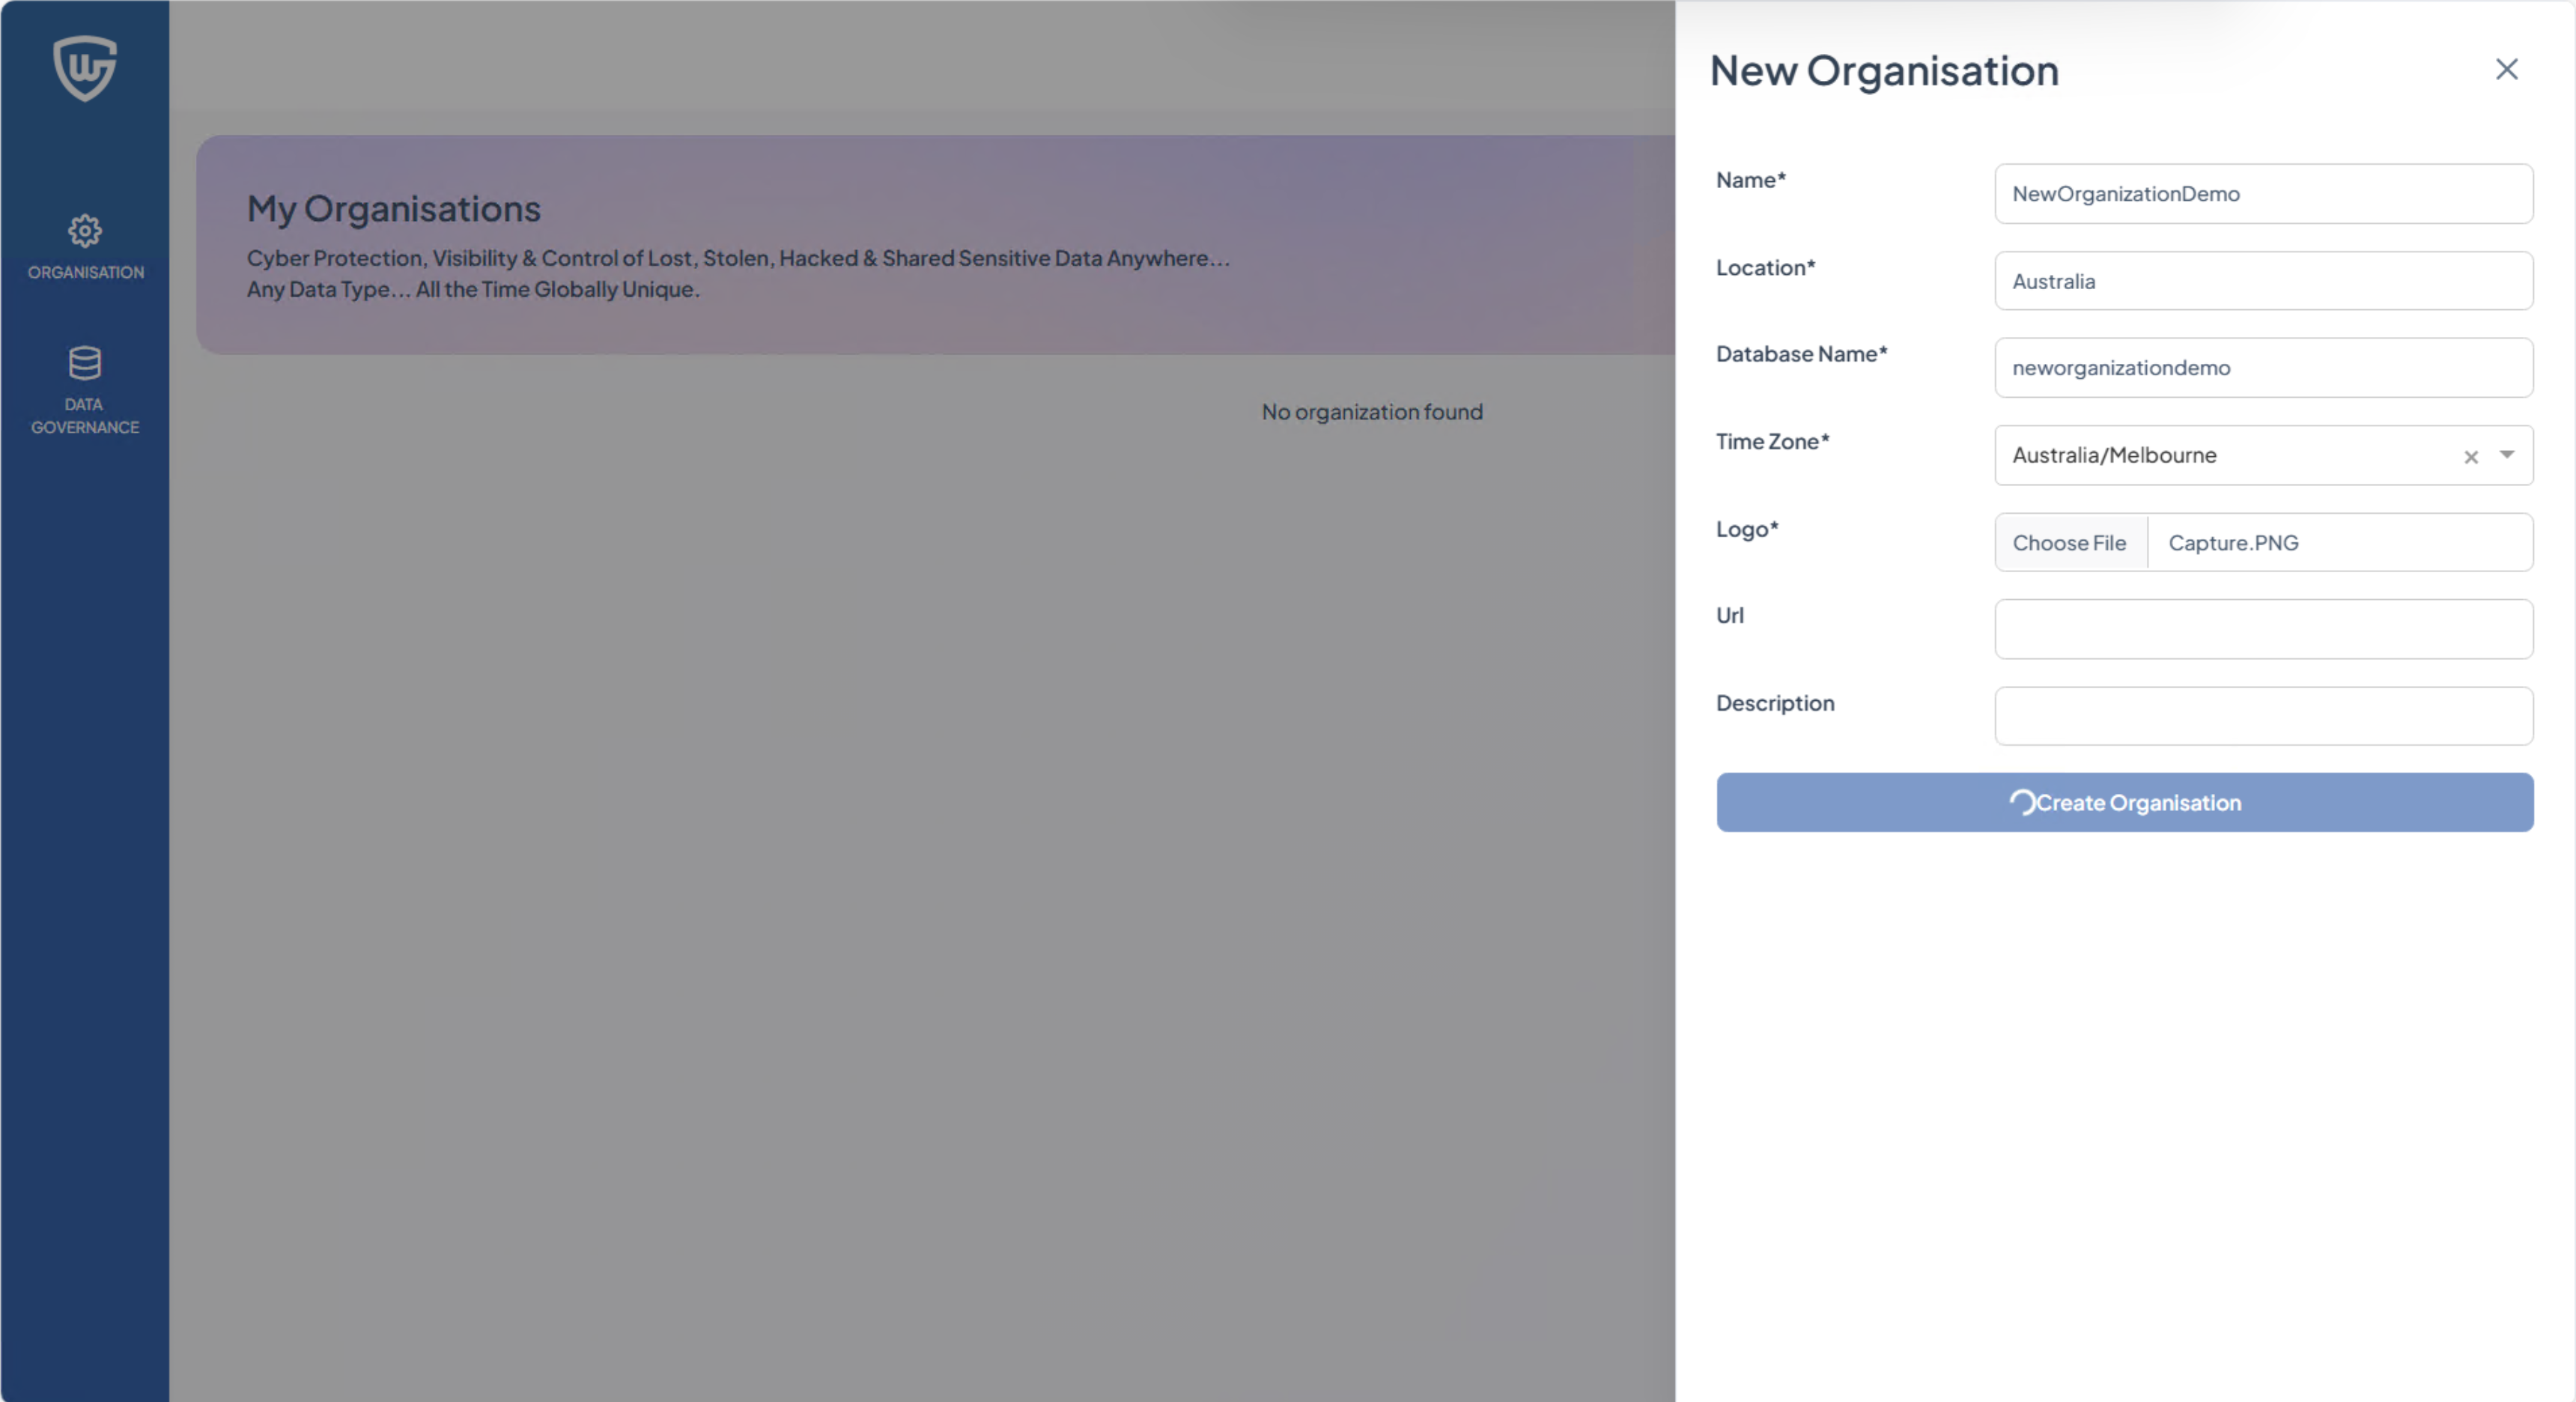Click into the Description text box

point(2261,716)
